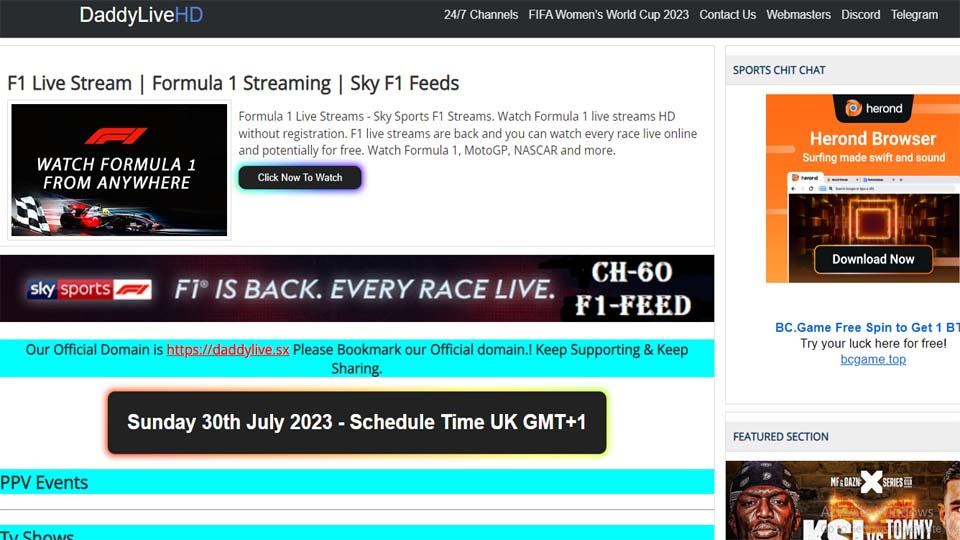The image size is (960, 540).
Task: Click the Herond browser logo icon
Action: coord(853,108)
